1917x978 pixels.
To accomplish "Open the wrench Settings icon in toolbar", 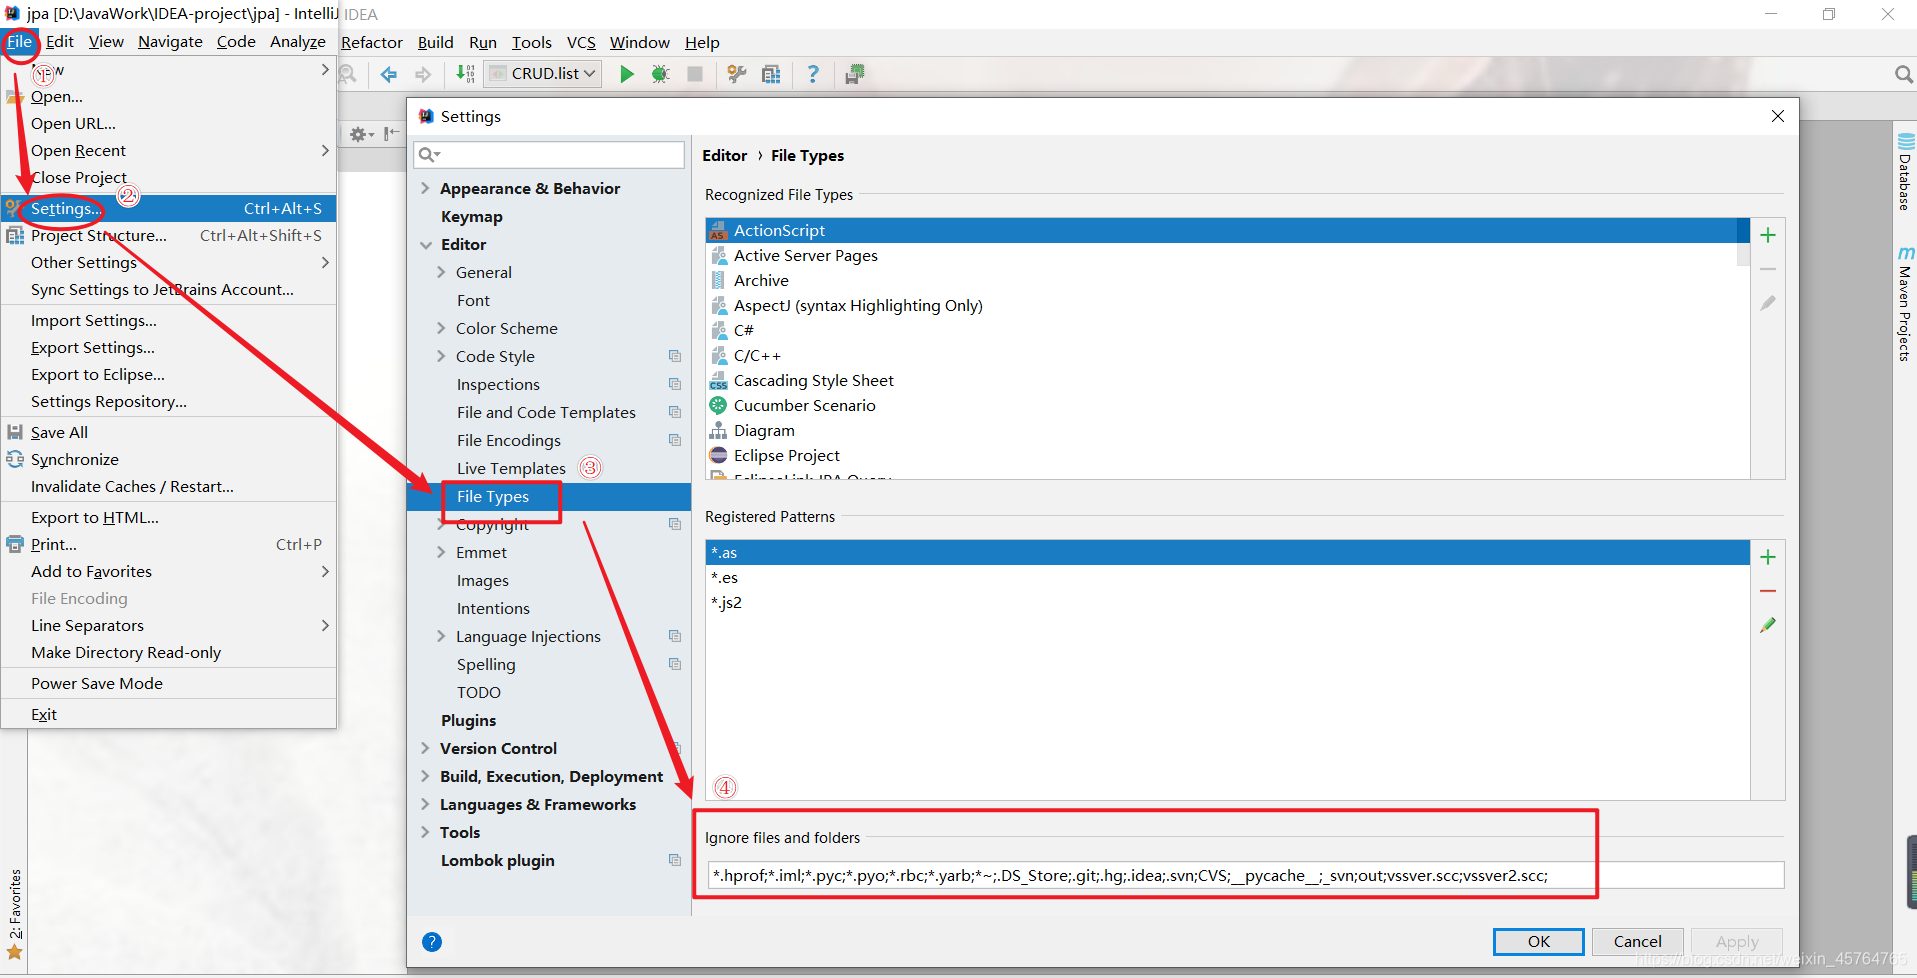I will [737, 74].
